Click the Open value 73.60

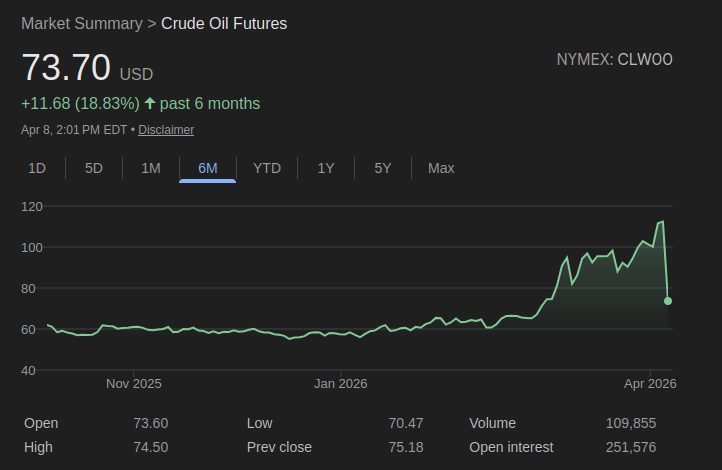click(x=151, y=423)
